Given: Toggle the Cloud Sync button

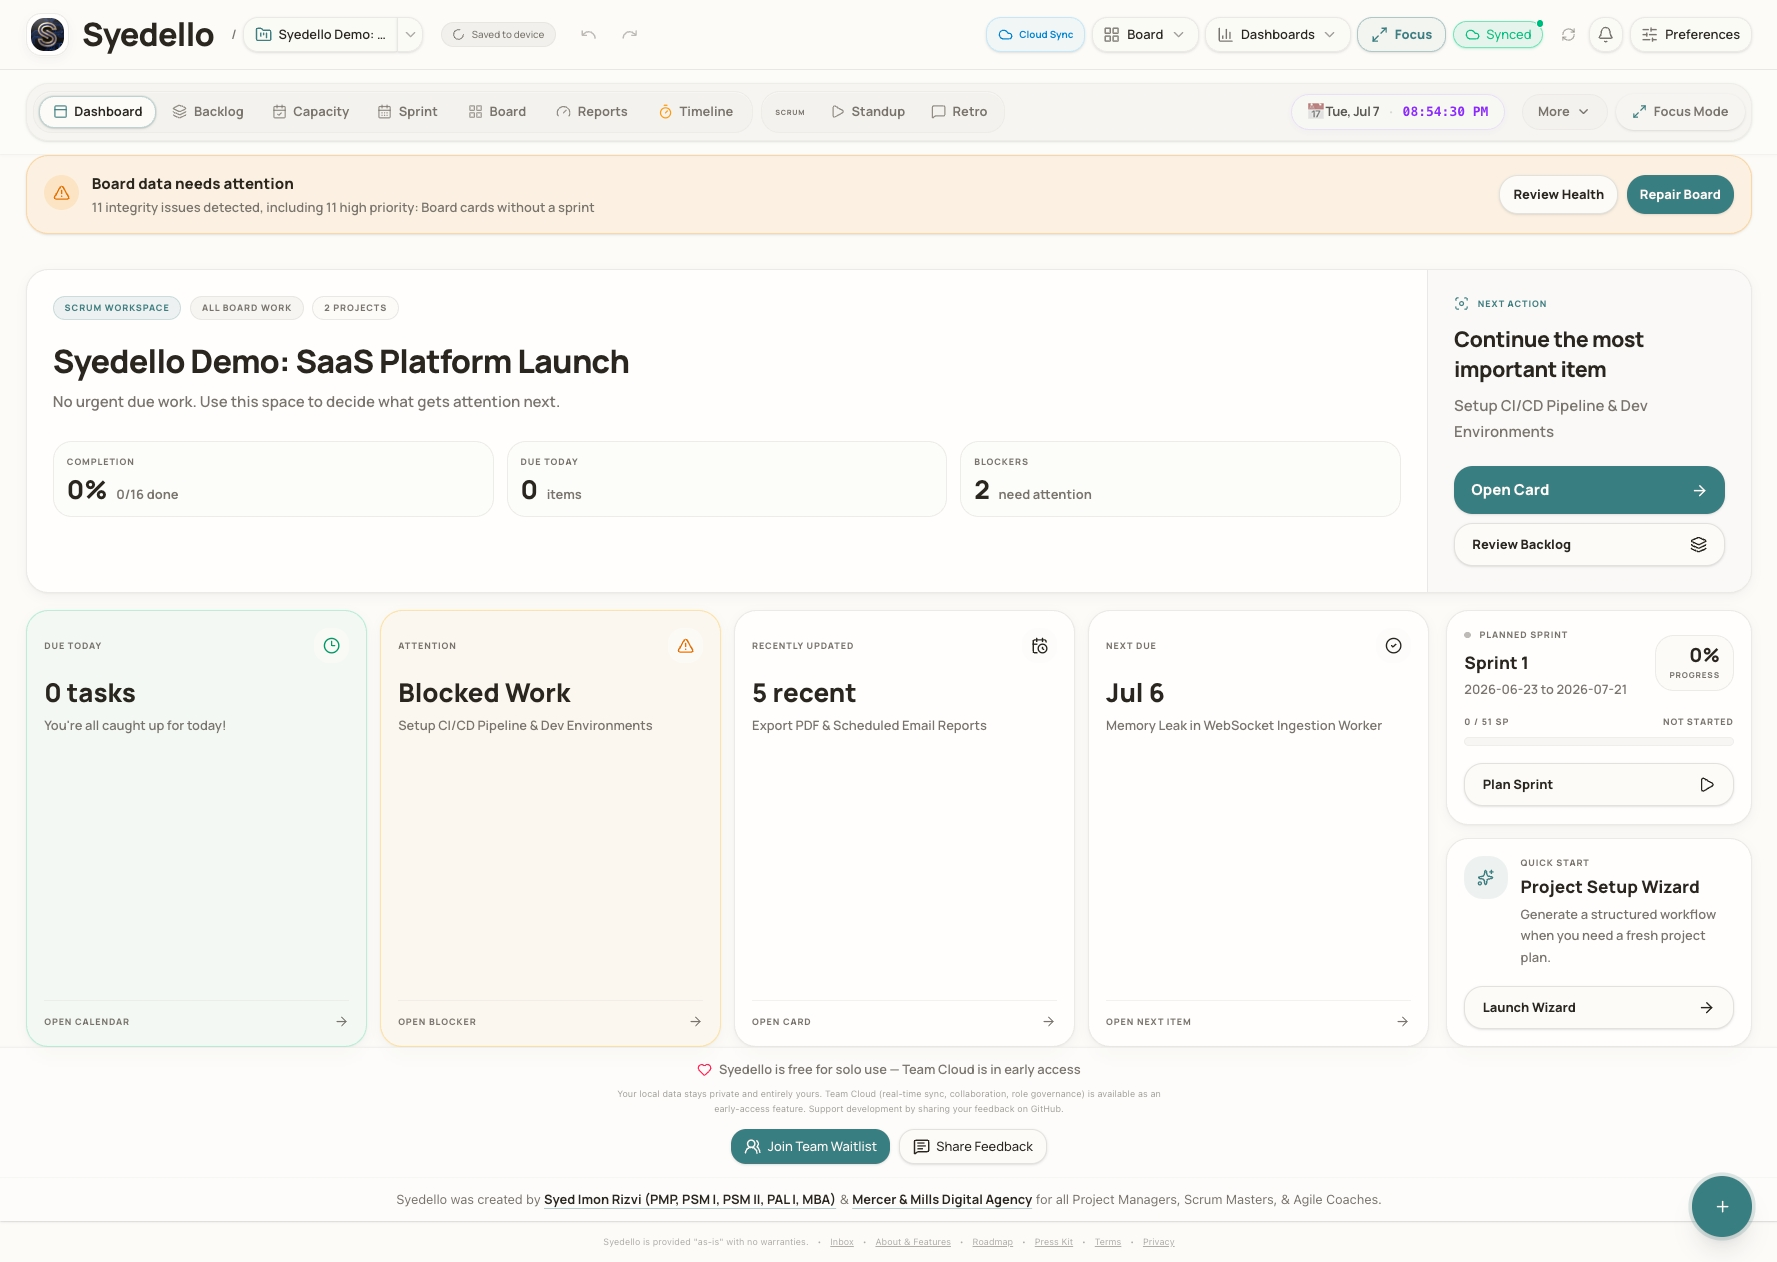Looking at the screenshot, I should click(x=1035, y=34).
